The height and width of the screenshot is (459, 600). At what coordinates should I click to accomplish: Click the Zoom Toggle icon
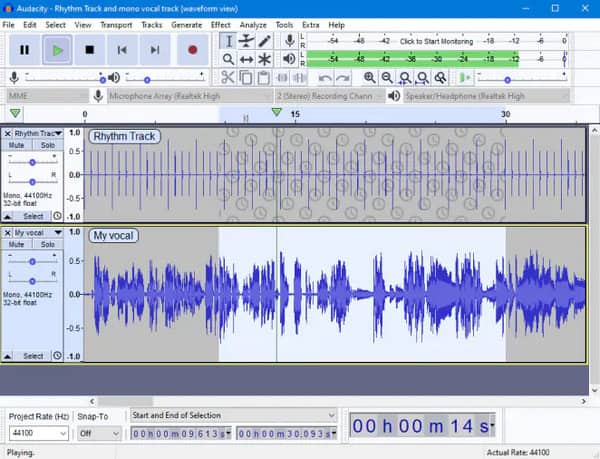tap(440, 78)
